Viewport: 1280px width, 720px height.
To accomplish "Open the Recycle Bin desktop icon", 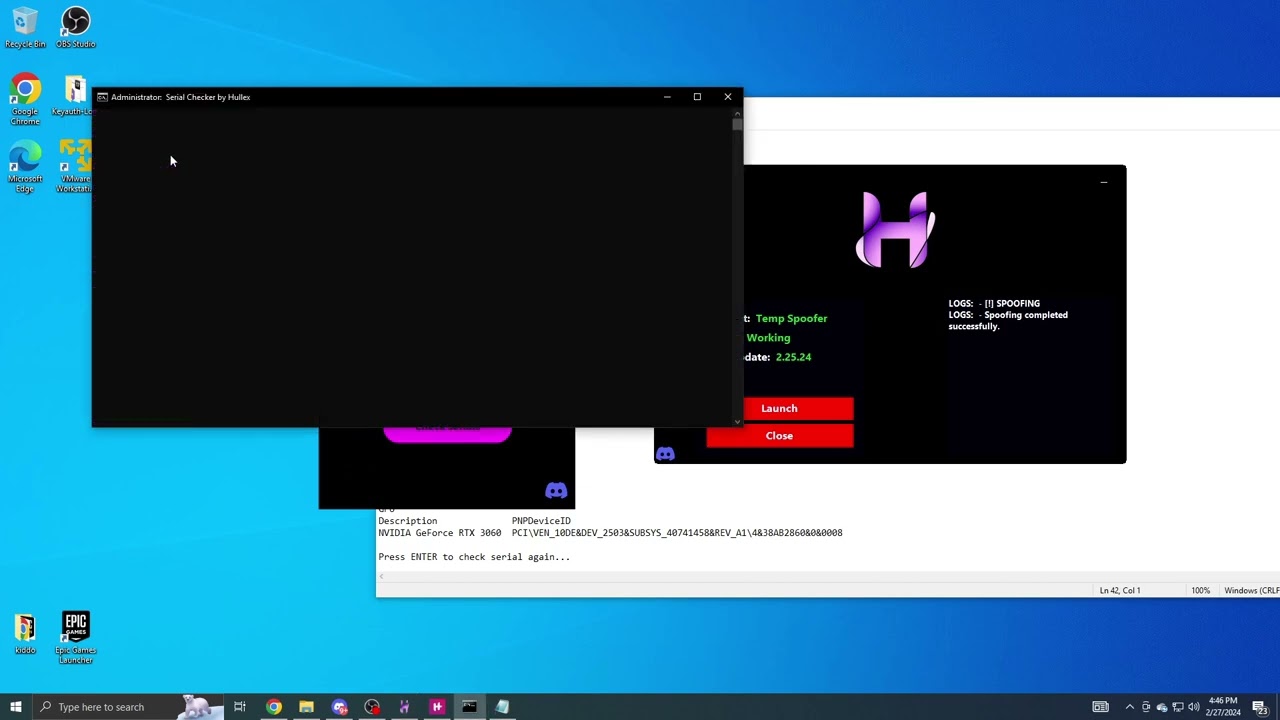I will click(25, 27).
